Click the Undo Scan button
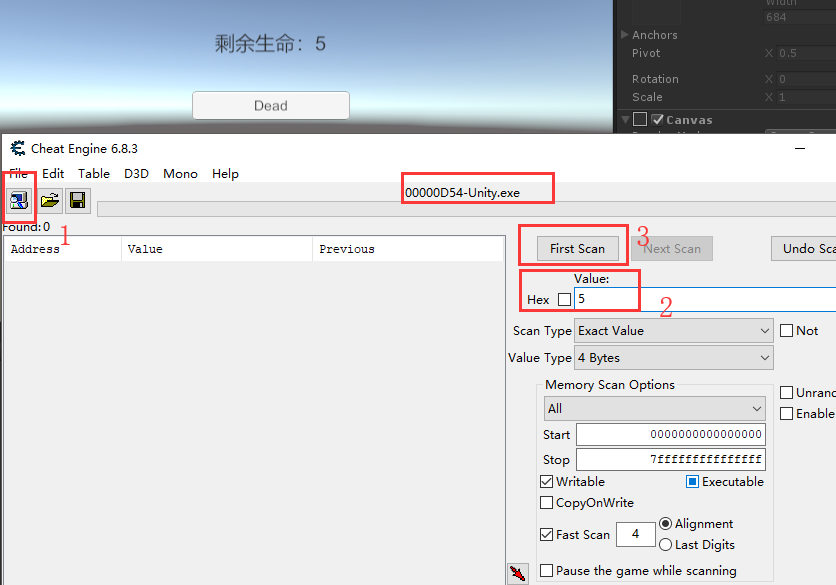 pos(810,248)
